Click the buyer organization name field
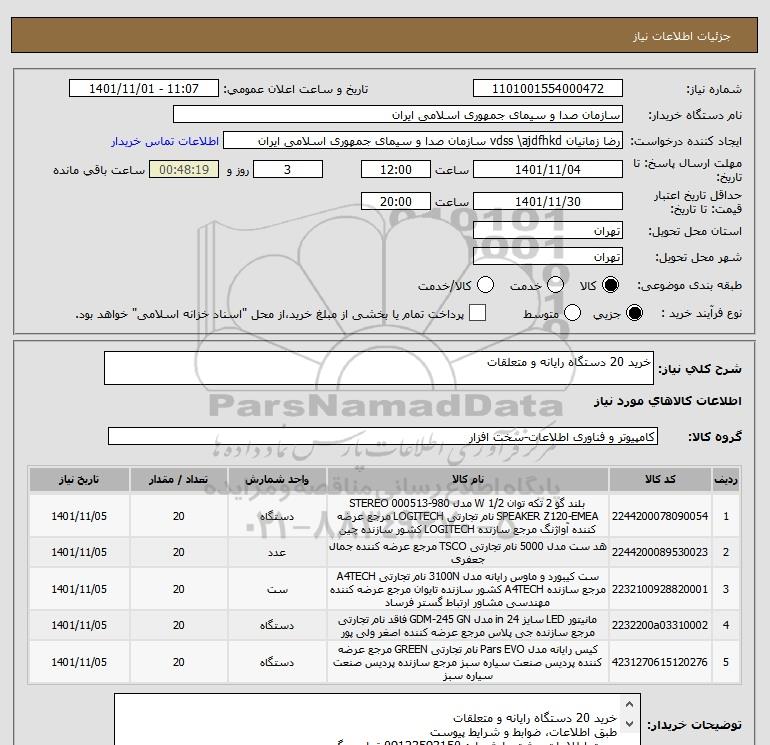 (x=398, y=115)
